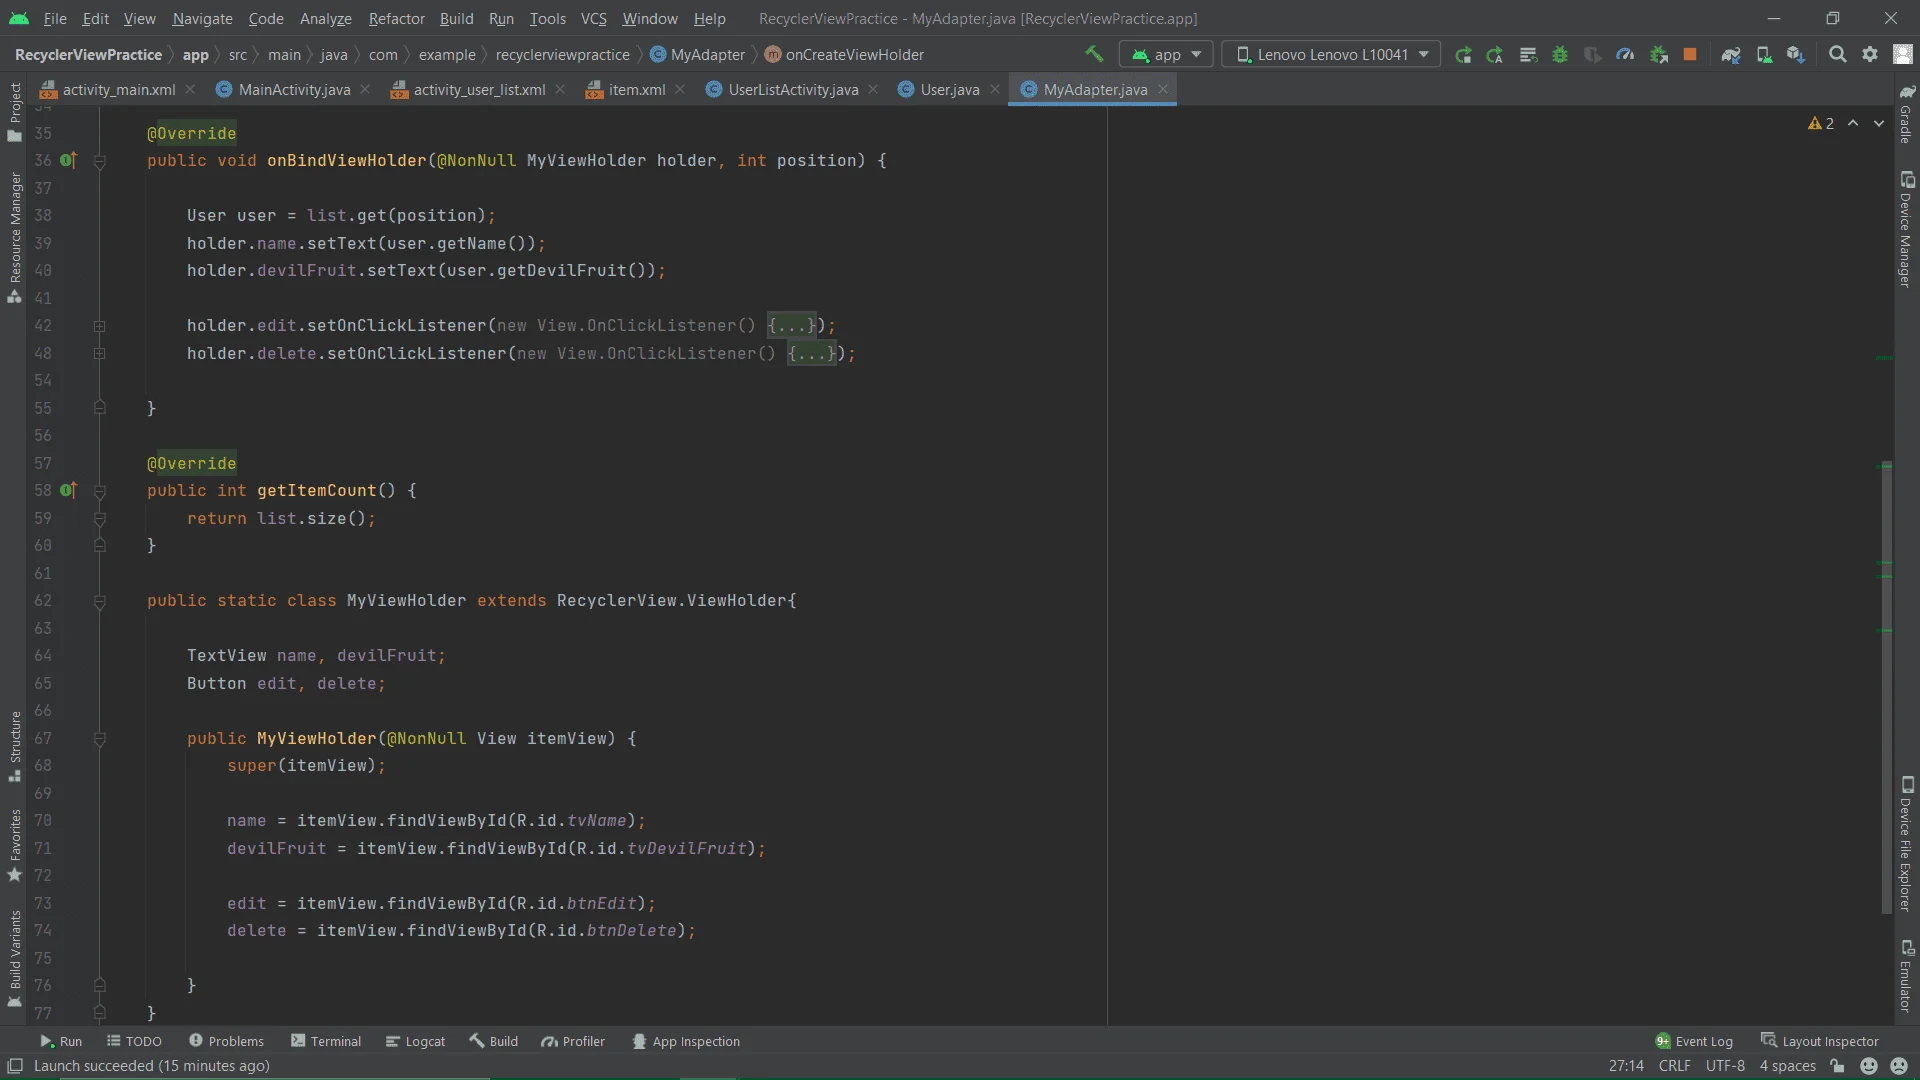The height and width of the screenshot is (1080, 1920).
Task: Open the Layout Inspector
Action: point(1820,1041)
